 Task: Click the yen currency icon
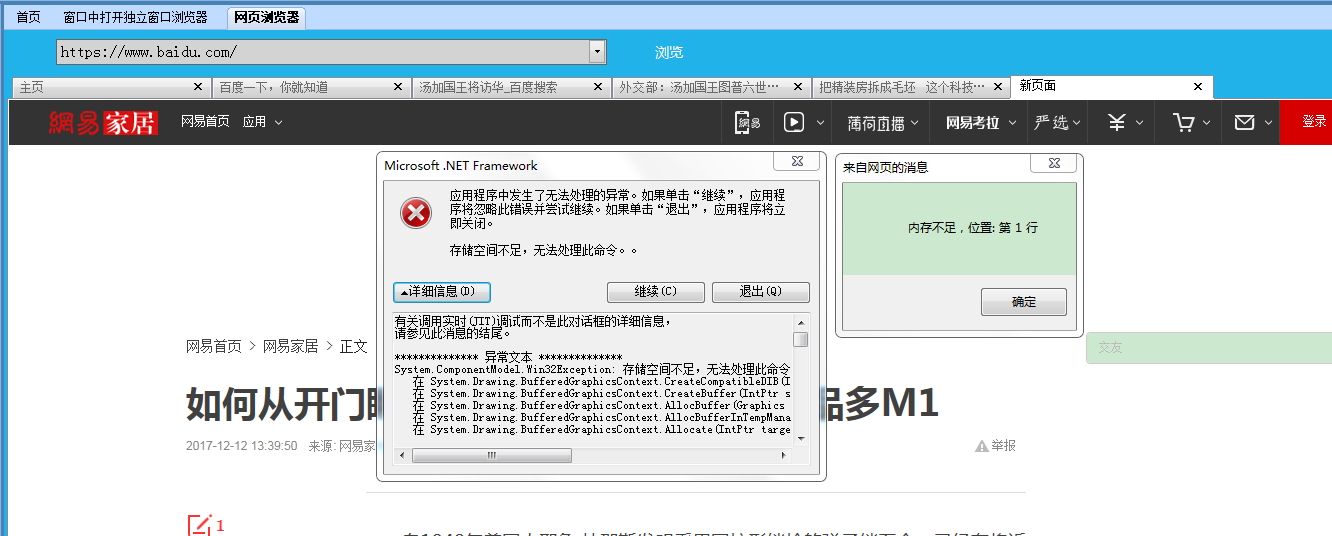click(1117, 122)
